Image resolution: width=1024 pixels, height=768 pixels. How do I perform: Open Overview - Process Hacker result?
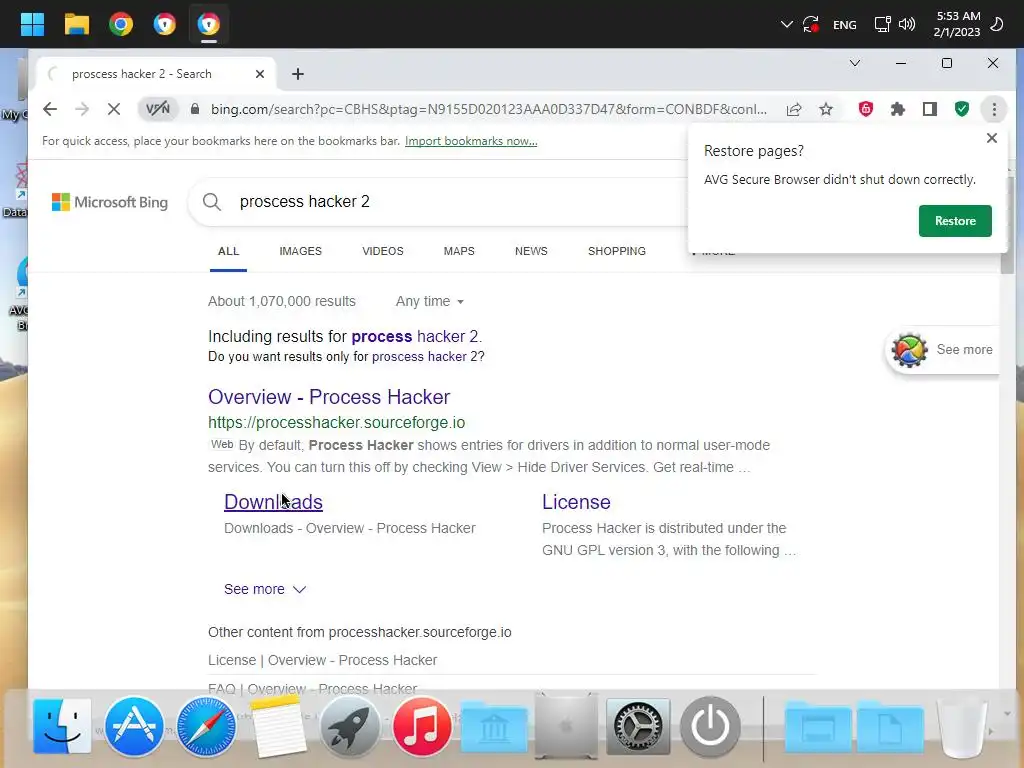329,397
